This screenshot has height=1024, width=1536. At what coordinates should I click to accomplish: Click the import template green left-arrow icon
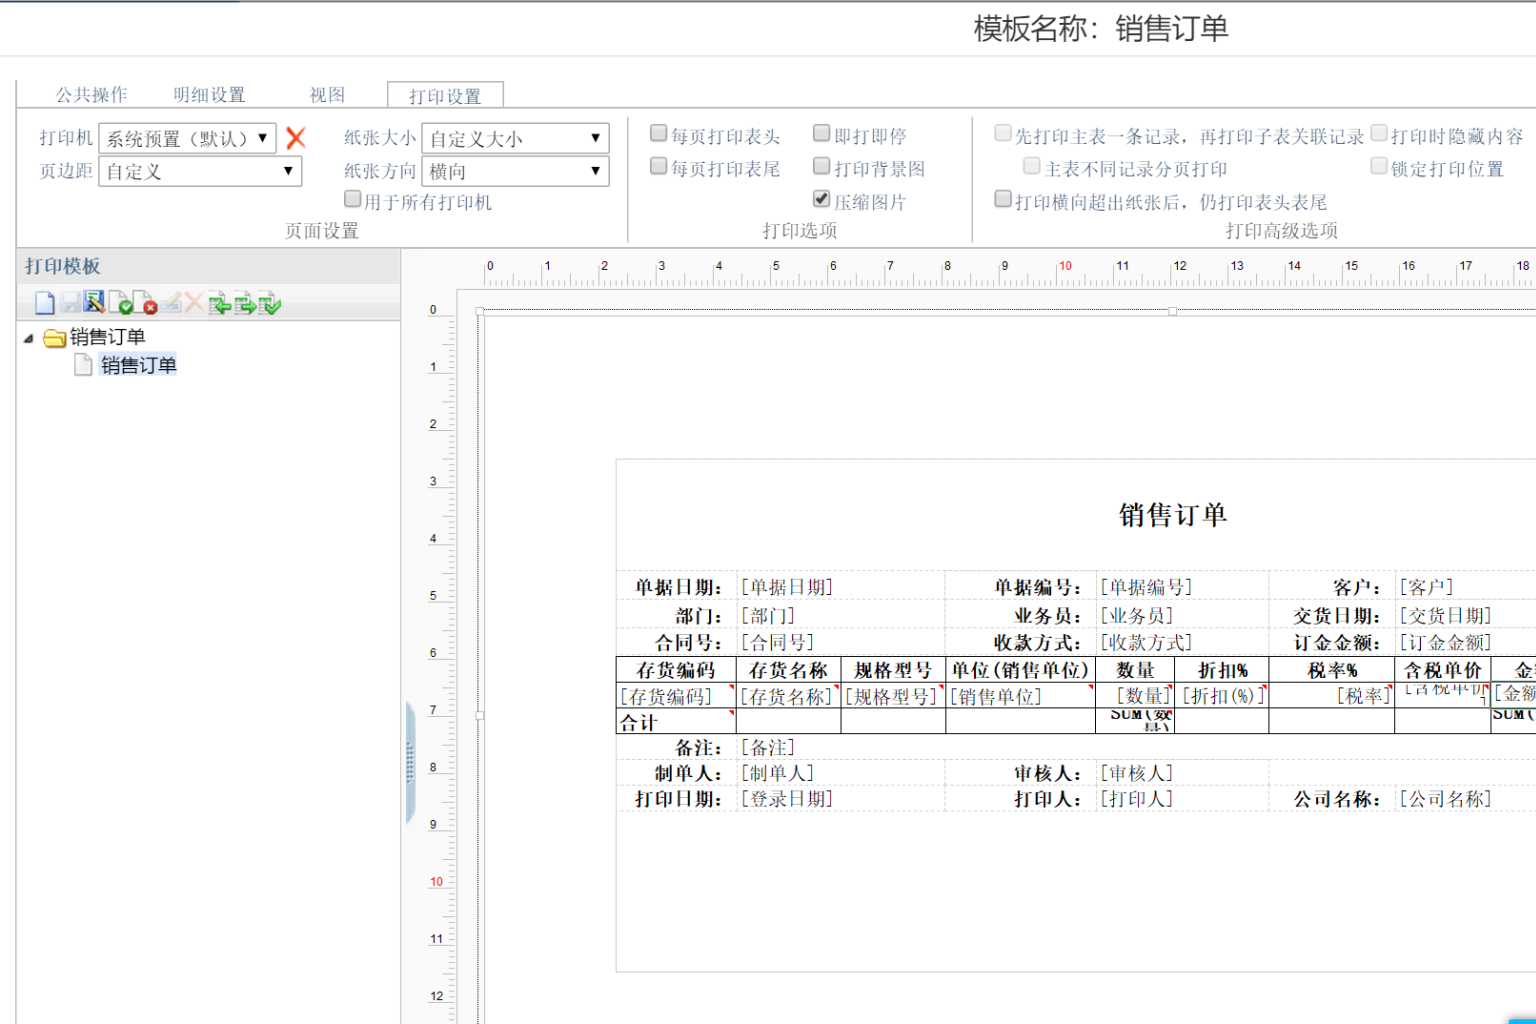pyautogui.click(x=219, y=303)
